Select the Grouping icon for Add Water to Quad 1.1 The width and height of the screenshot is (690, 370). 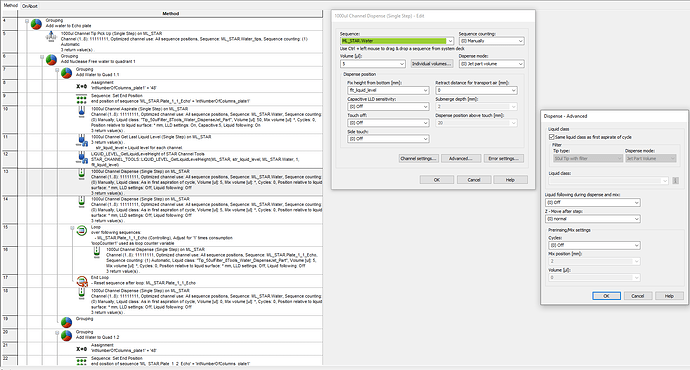tap(66, 73)
